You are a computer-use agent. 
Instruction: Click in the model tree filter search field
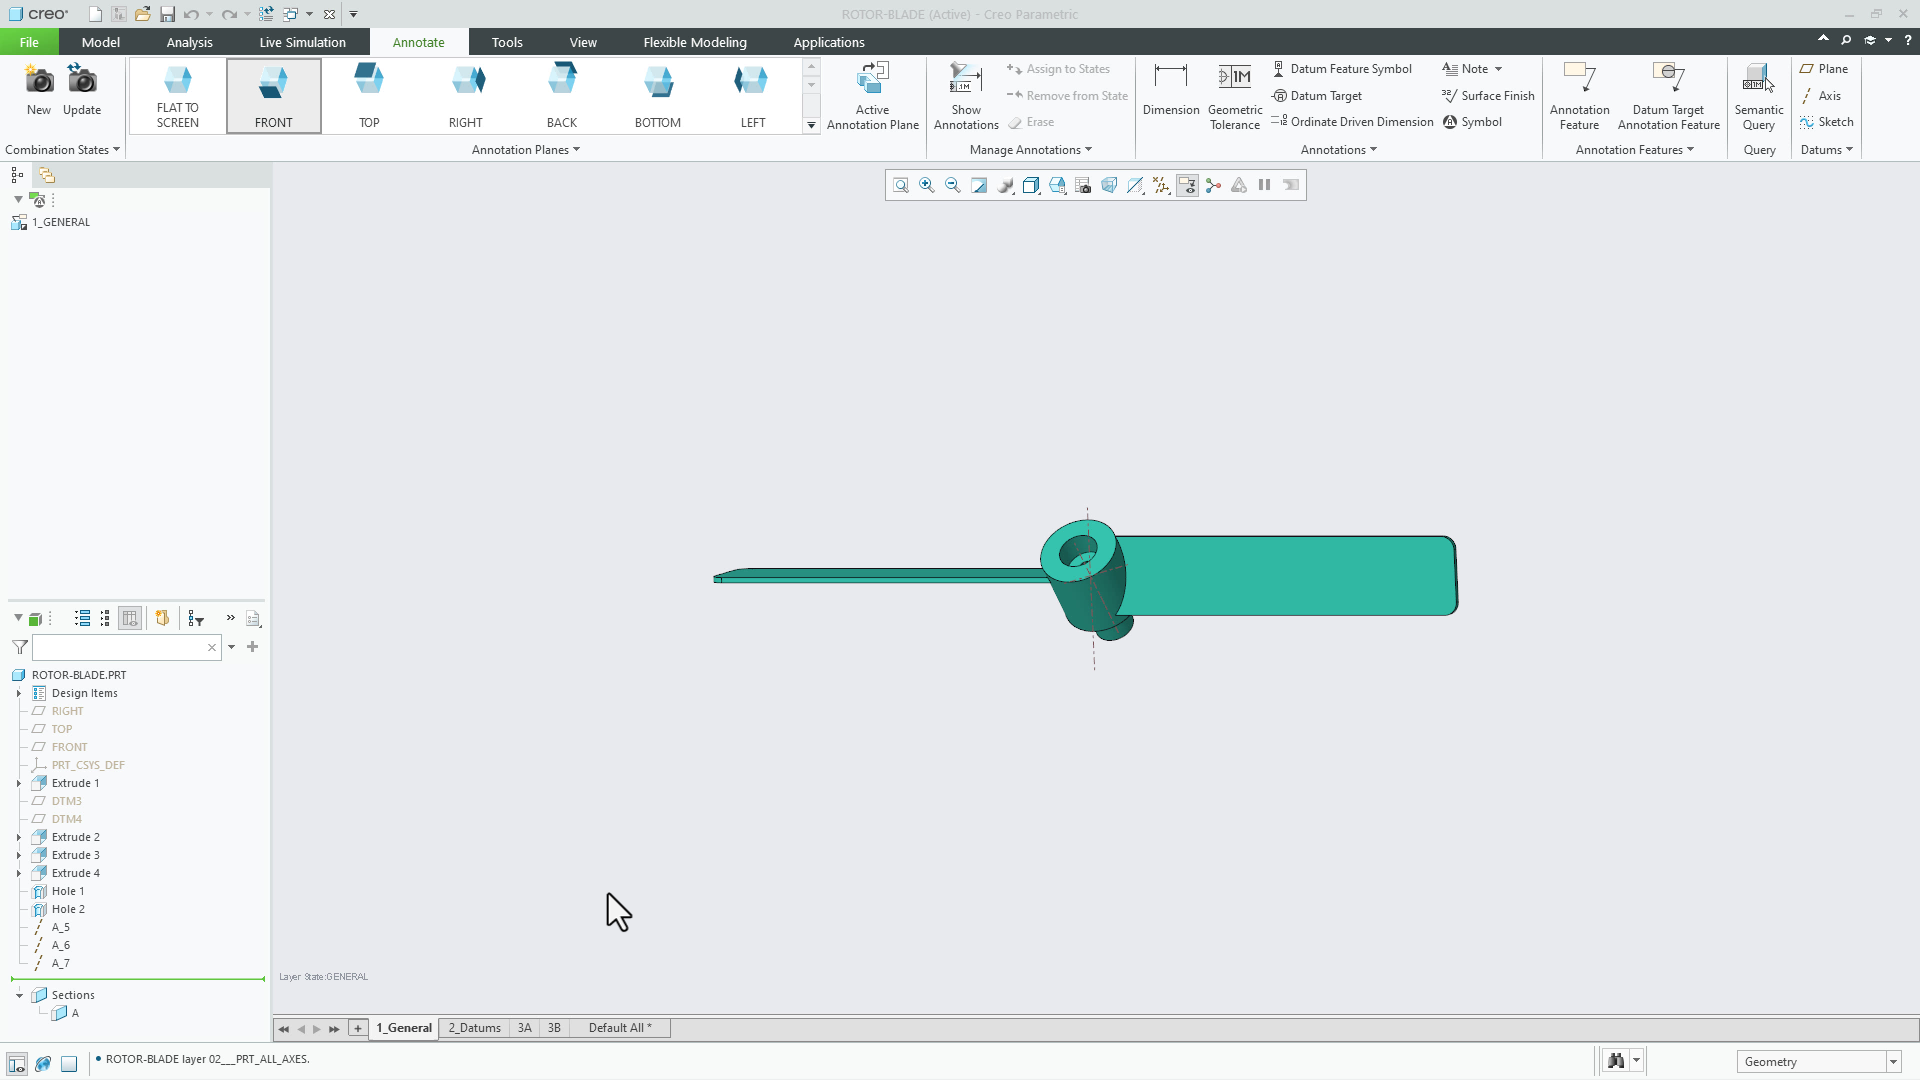point(120,647)
